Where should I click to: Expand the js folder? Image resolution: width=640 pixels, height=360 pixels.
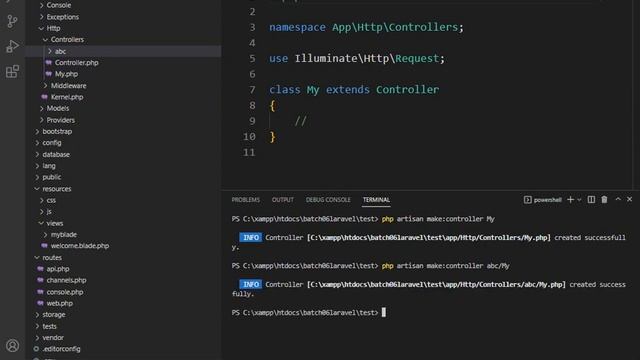point(42,211)
